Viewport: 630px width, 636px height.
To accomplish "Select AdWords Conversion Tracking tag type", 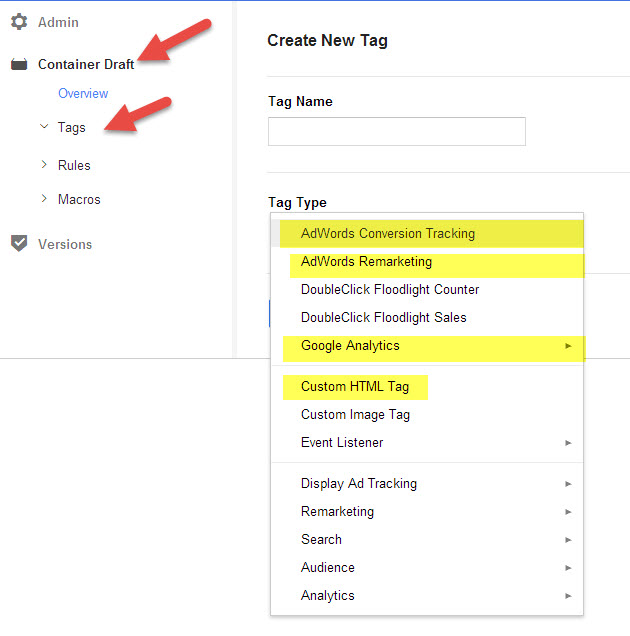I will [387, 233].
